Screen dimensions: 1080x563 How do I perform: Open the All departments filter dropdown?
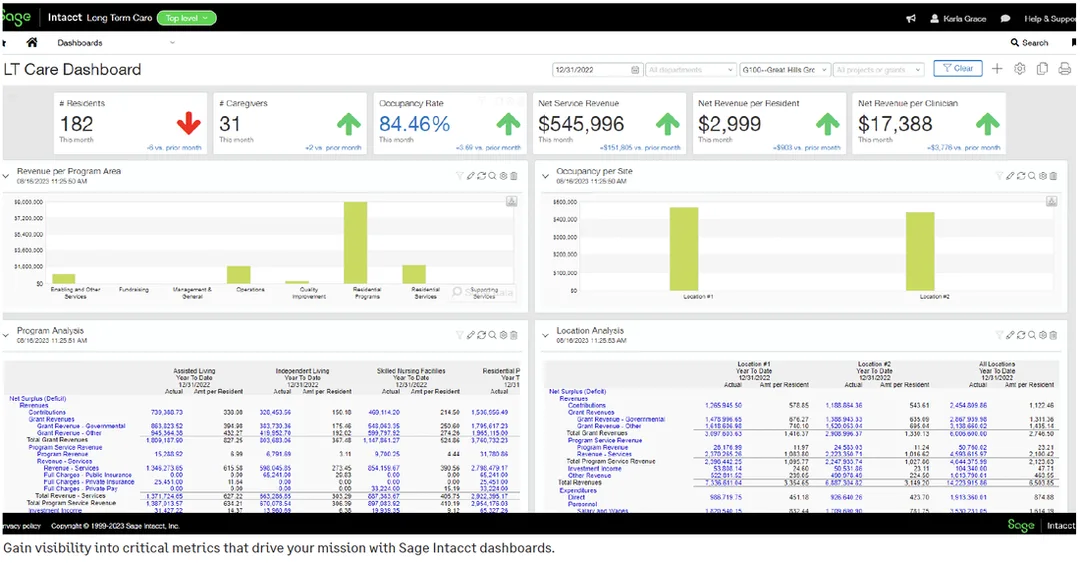pos(691,70)
